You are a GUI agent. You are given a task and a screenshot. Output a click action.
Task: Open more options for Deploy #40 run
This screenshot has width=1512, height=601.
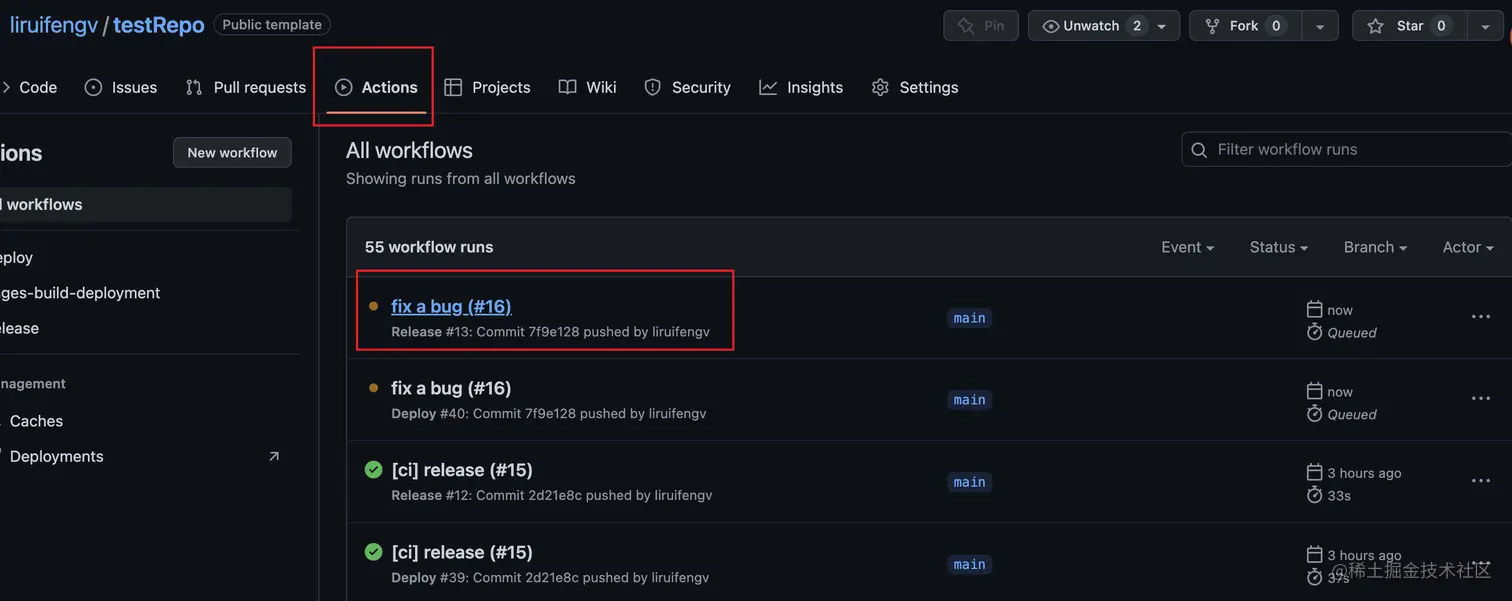[1481, 399]
